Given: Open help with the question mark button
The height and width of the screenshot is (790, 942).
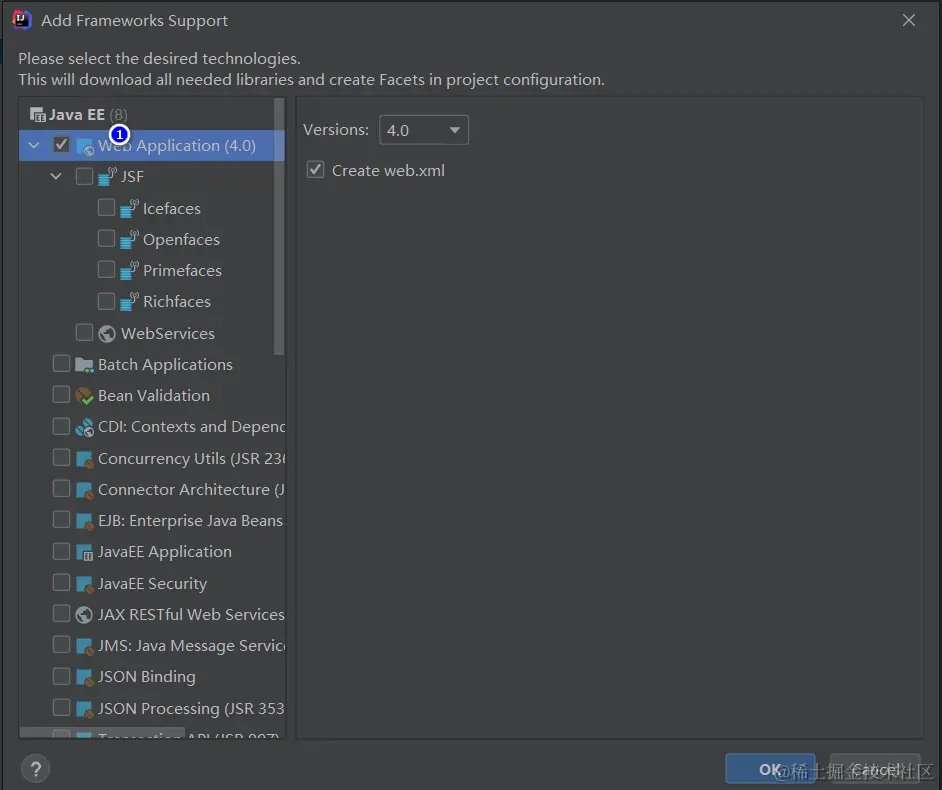Looking at the screenshot, I should point(35,768).
